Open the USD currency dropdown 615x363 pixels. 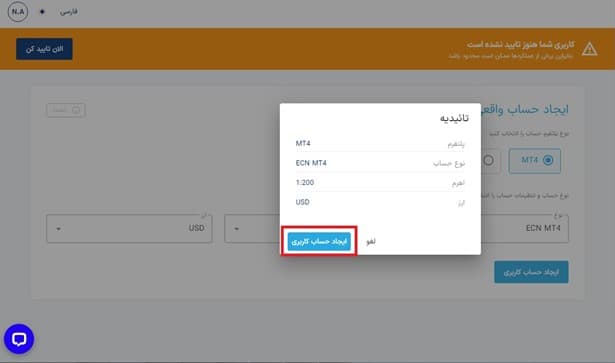point(129,229)
